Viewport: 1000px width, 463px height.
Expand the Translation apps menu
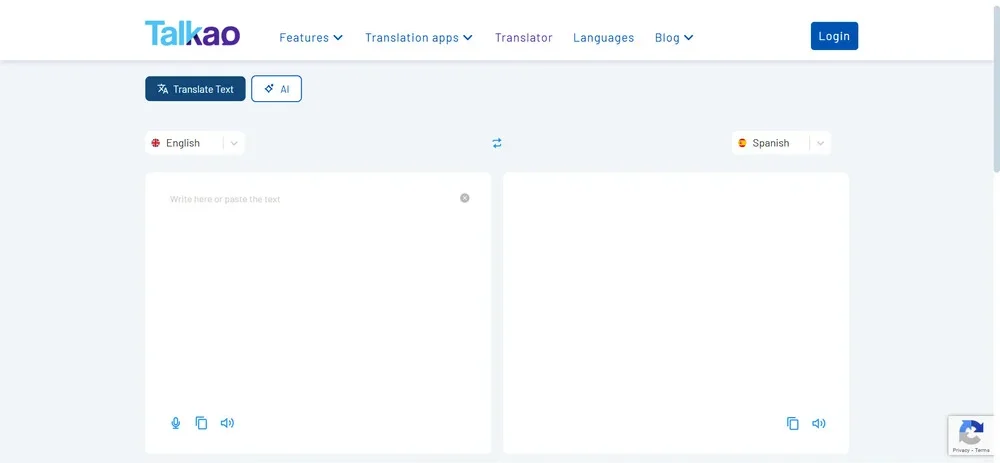click(418, 37)
